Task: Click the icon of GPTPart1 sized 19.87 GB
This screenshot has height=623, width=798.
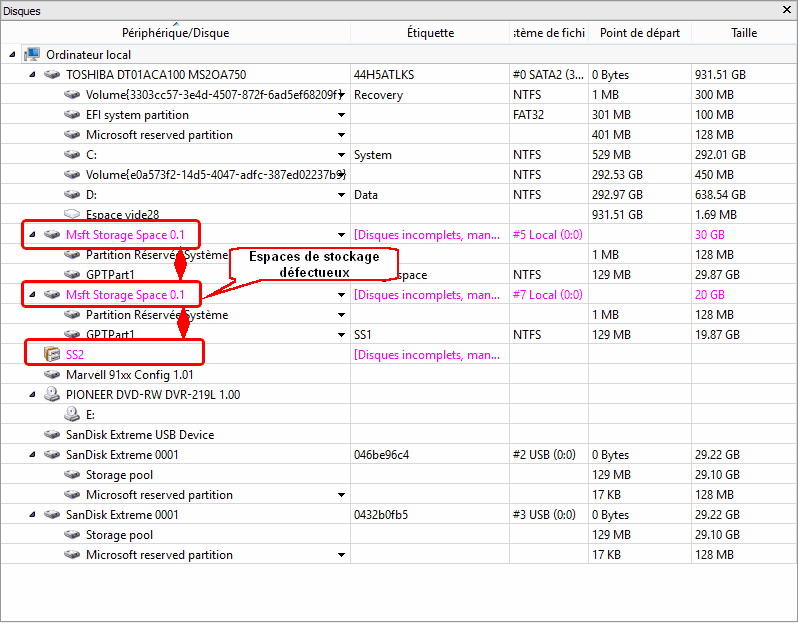Action: pyautogui.click(x=72, y=334)
